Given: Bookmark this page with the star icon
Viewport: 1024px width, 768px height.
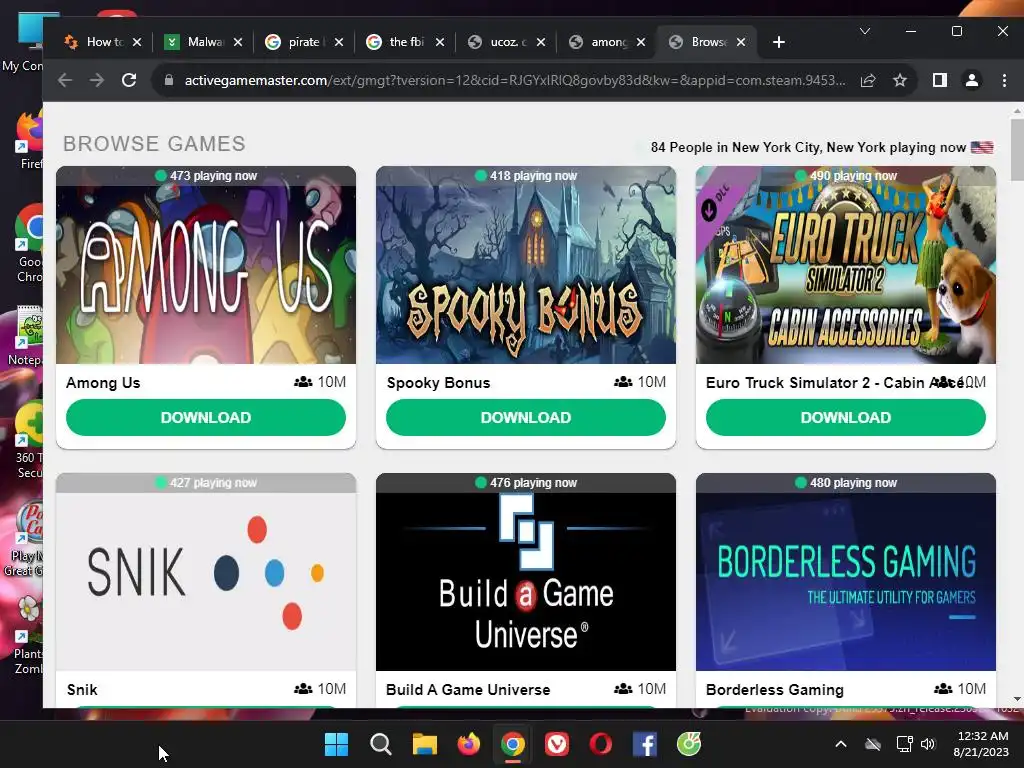Looking at the screenshot, I should click(900, 80).
